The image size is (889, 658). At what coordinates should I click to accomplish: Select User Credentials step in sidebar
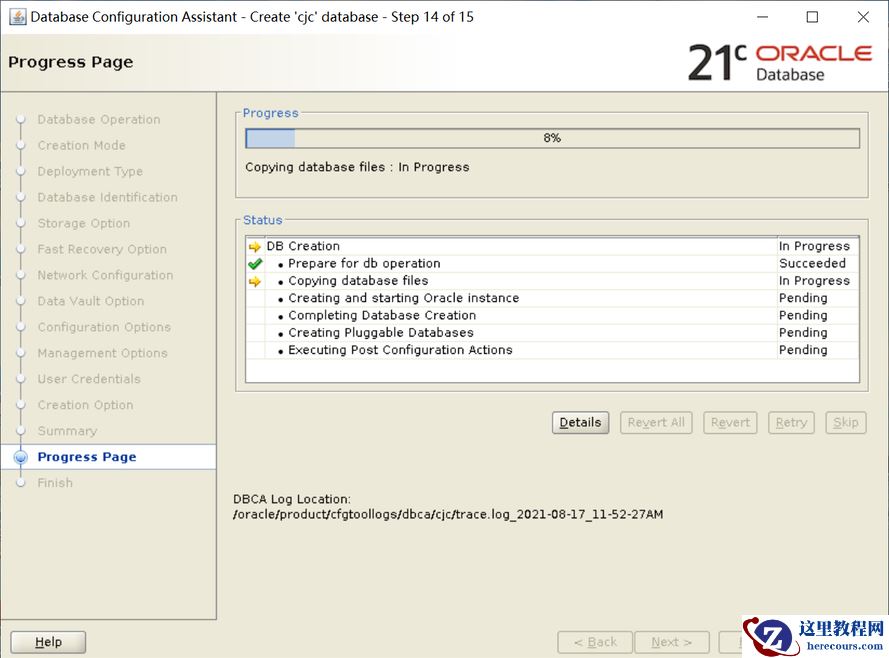89,379
